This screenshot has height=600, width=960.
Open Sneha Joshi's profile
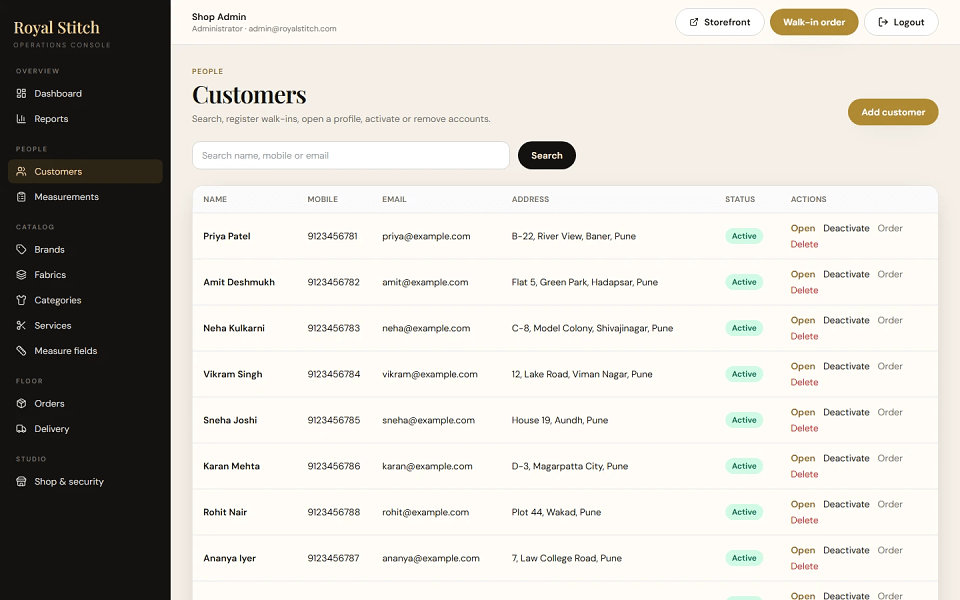(803, 412)
